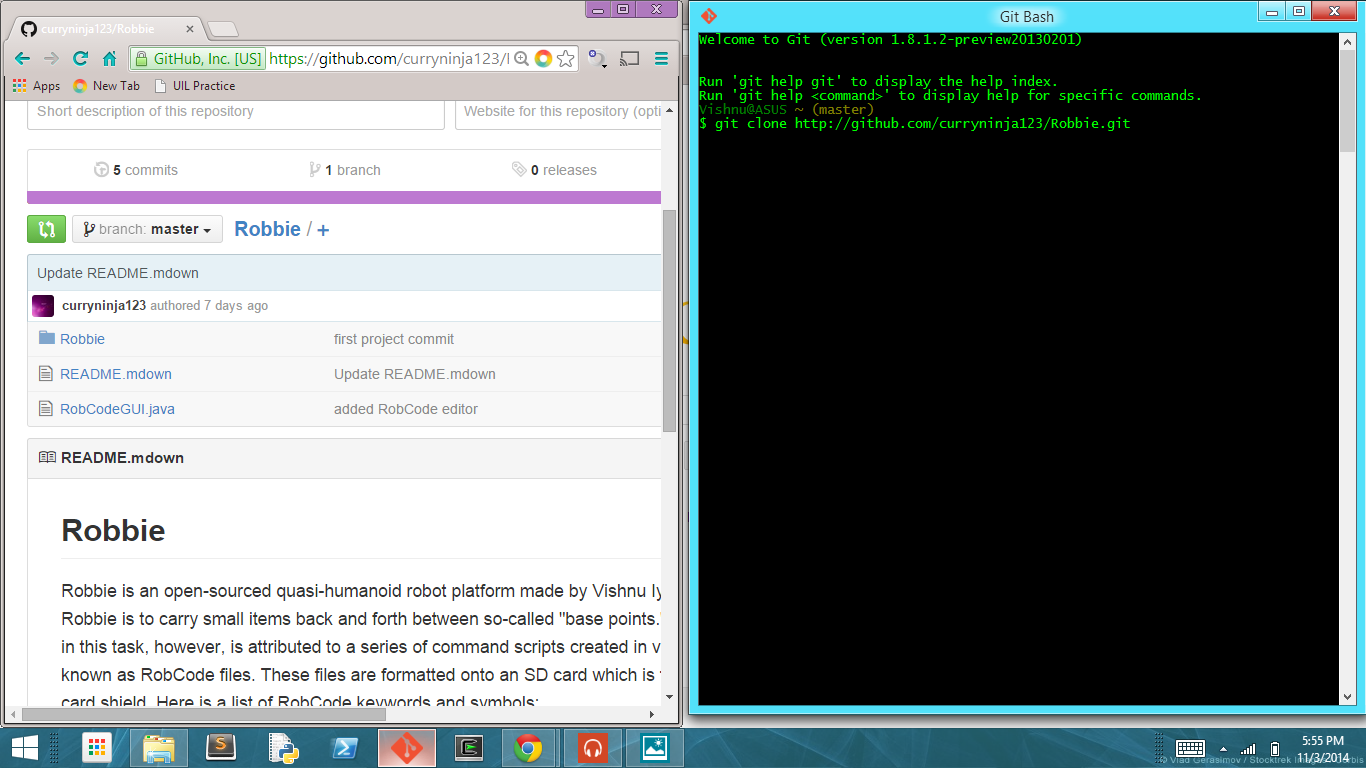Click the README.mdown book icon header
The width and height of the screenshot is (1366, 768).
point(47,457)
